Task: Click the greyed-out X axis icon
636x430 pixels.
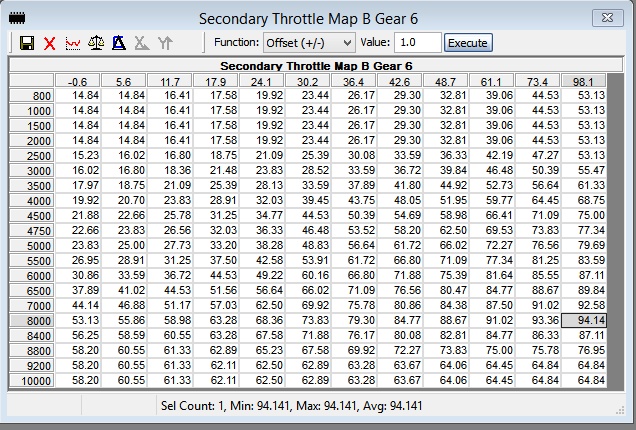Action: pos(143,44)
